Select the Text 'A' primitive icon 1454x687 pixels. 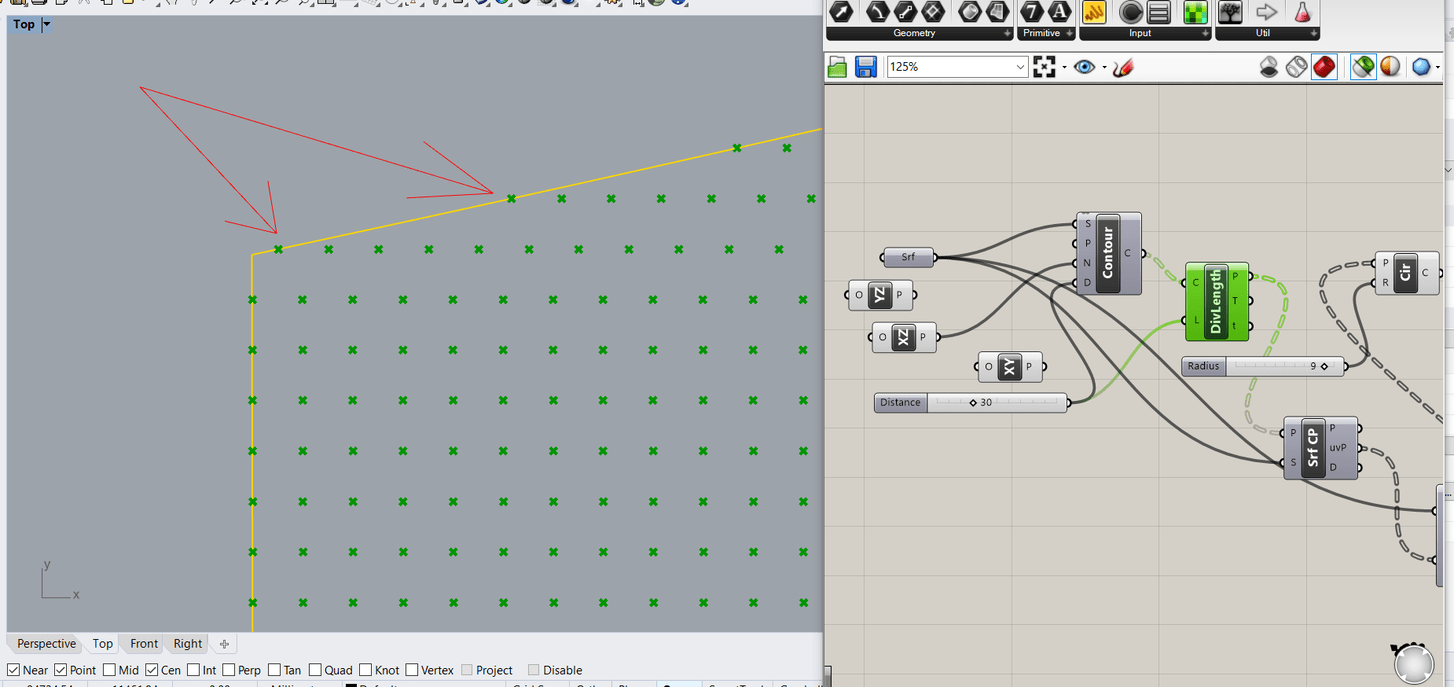pyautogui.click(x=1060, y=12)
